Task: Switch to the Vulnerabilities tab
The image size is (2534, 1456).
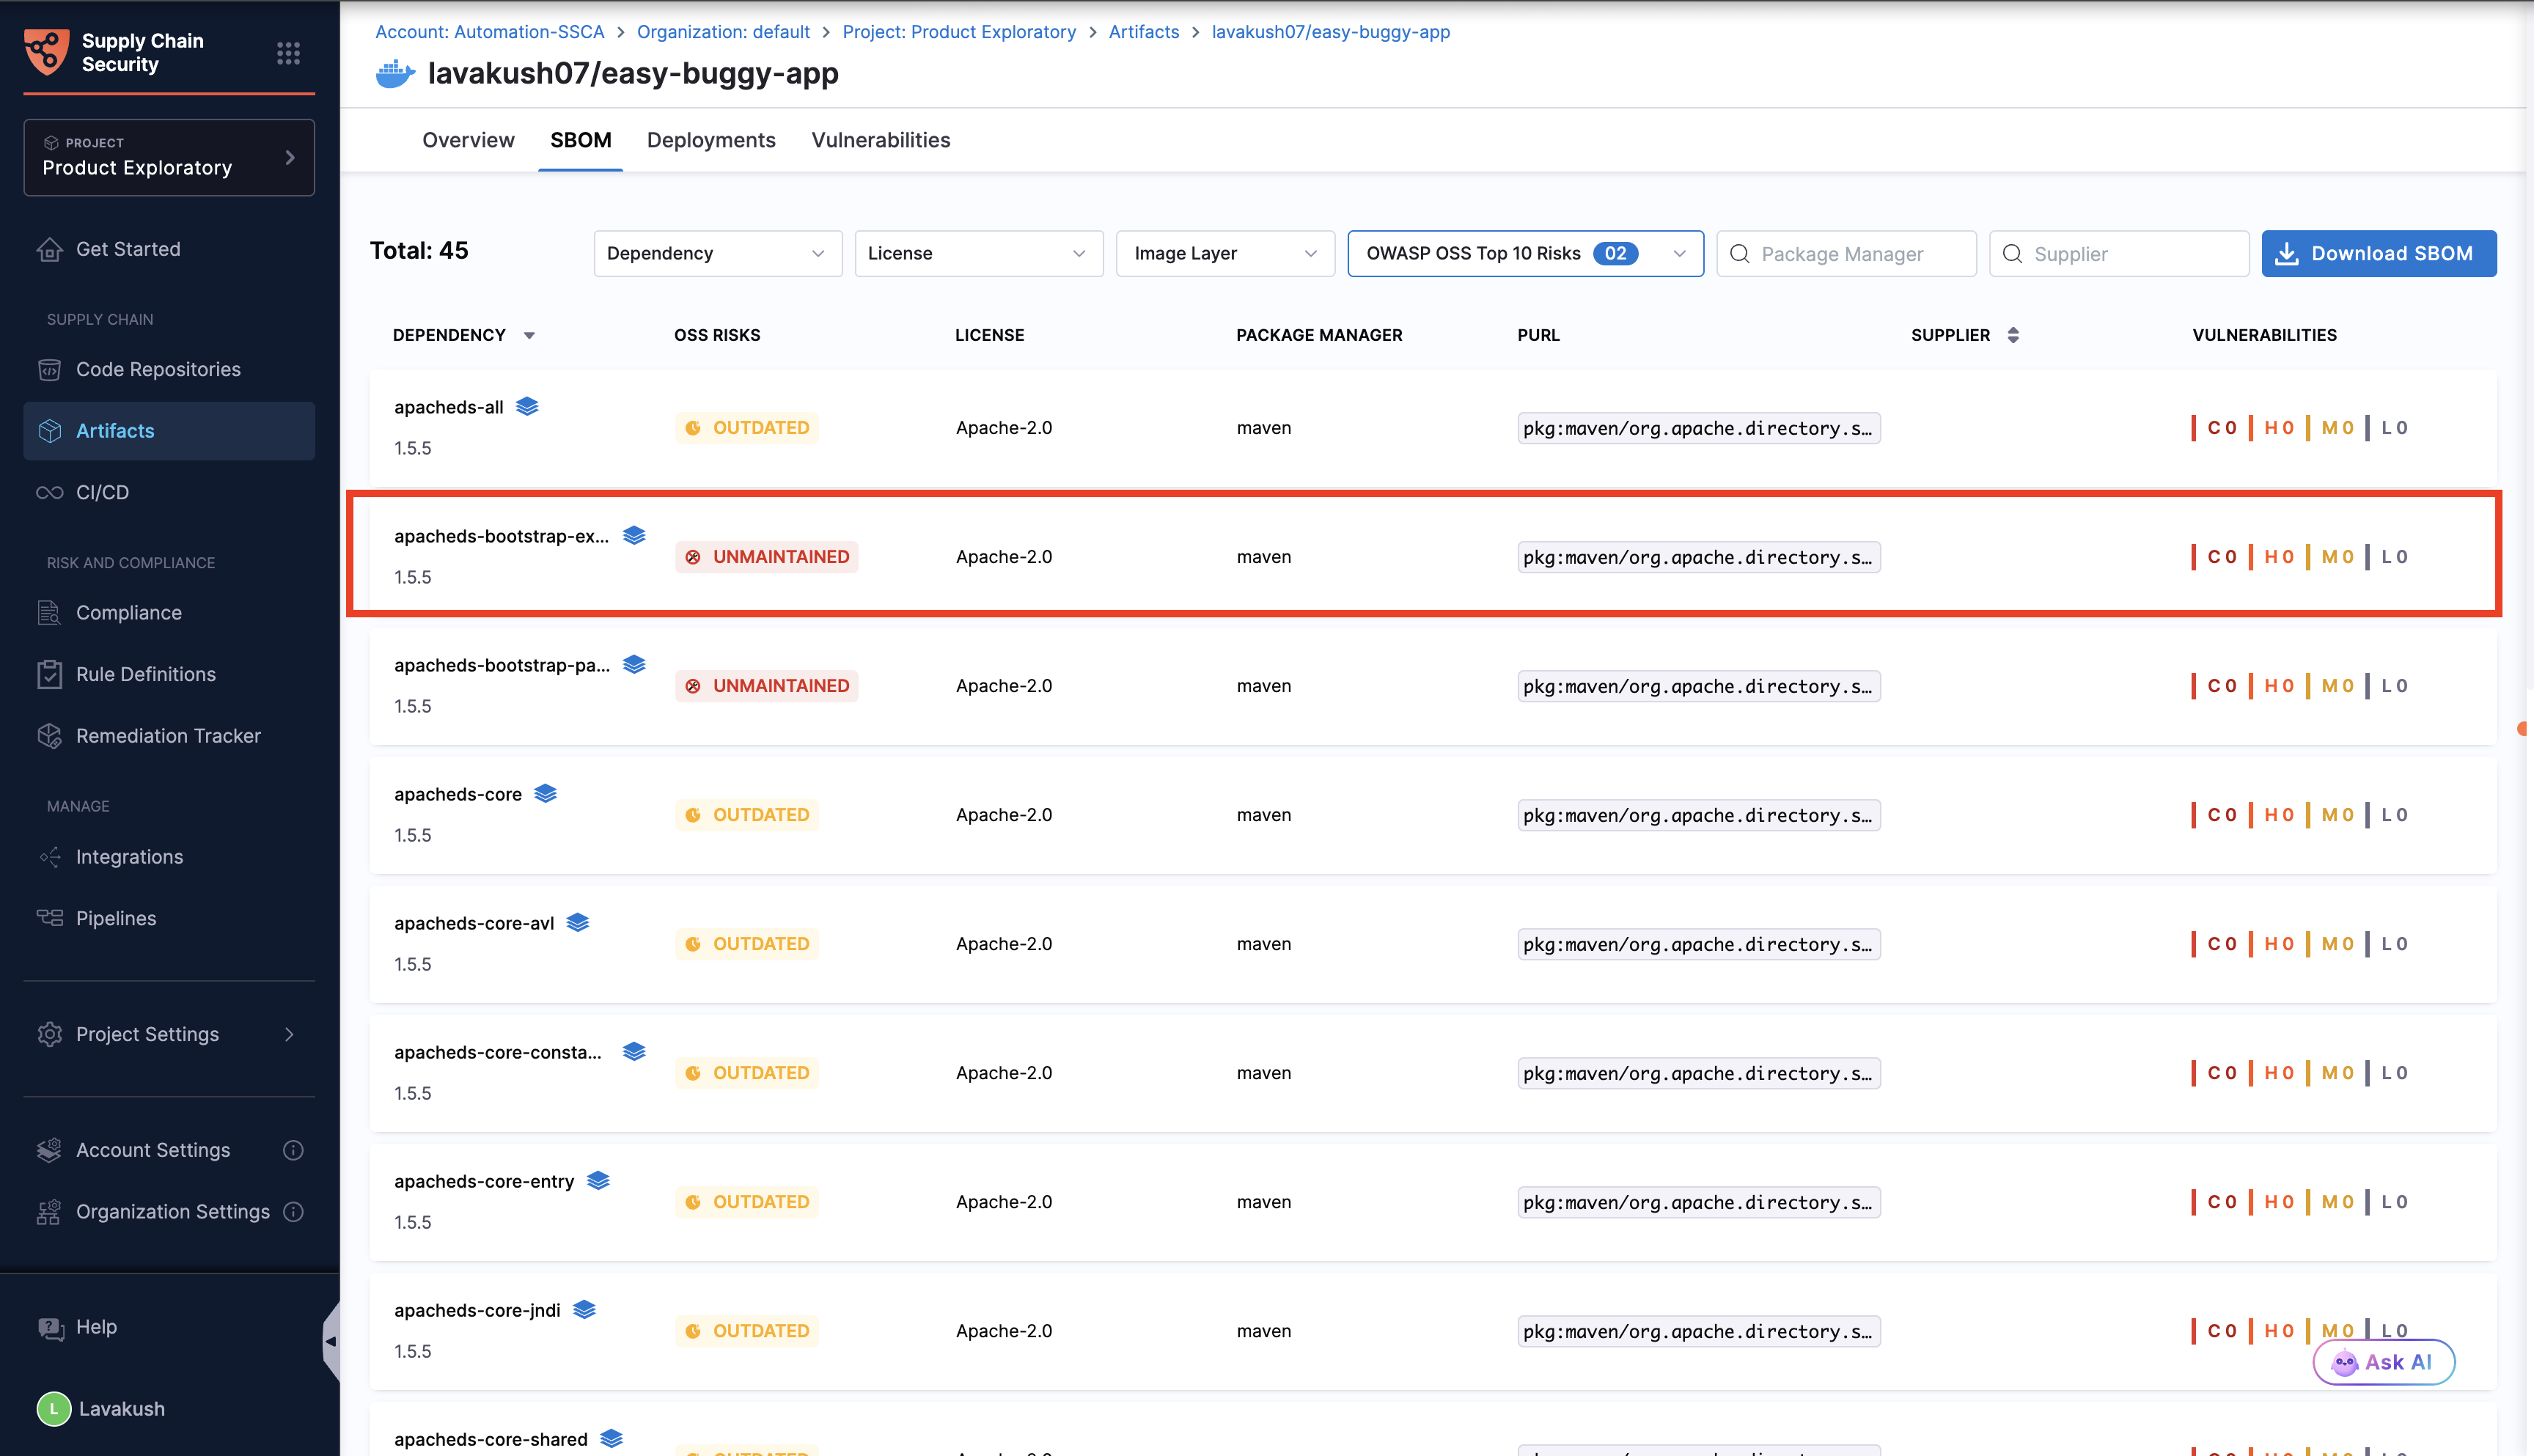Action: [880, 140]
